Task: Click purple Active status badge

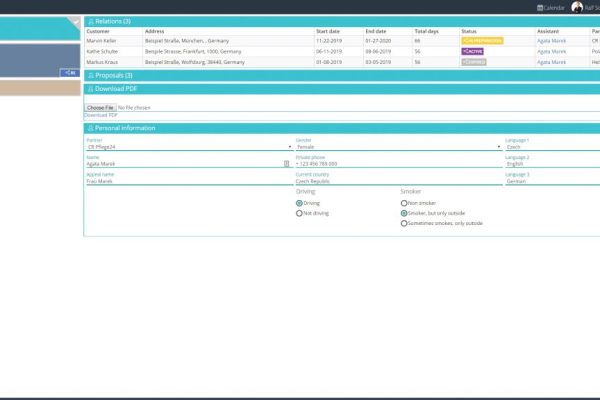Action: coord(473,51)
